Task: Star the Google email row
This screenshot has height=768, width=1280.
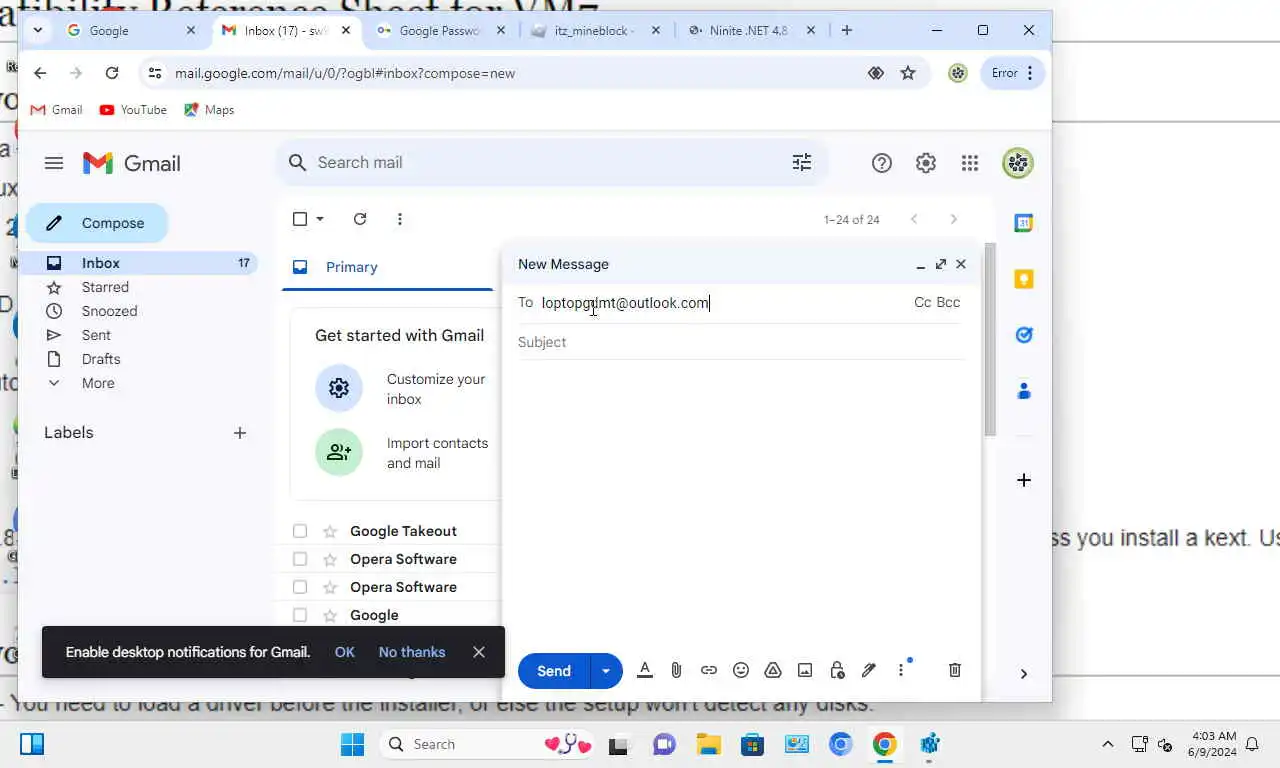Action: click(329, 615)
